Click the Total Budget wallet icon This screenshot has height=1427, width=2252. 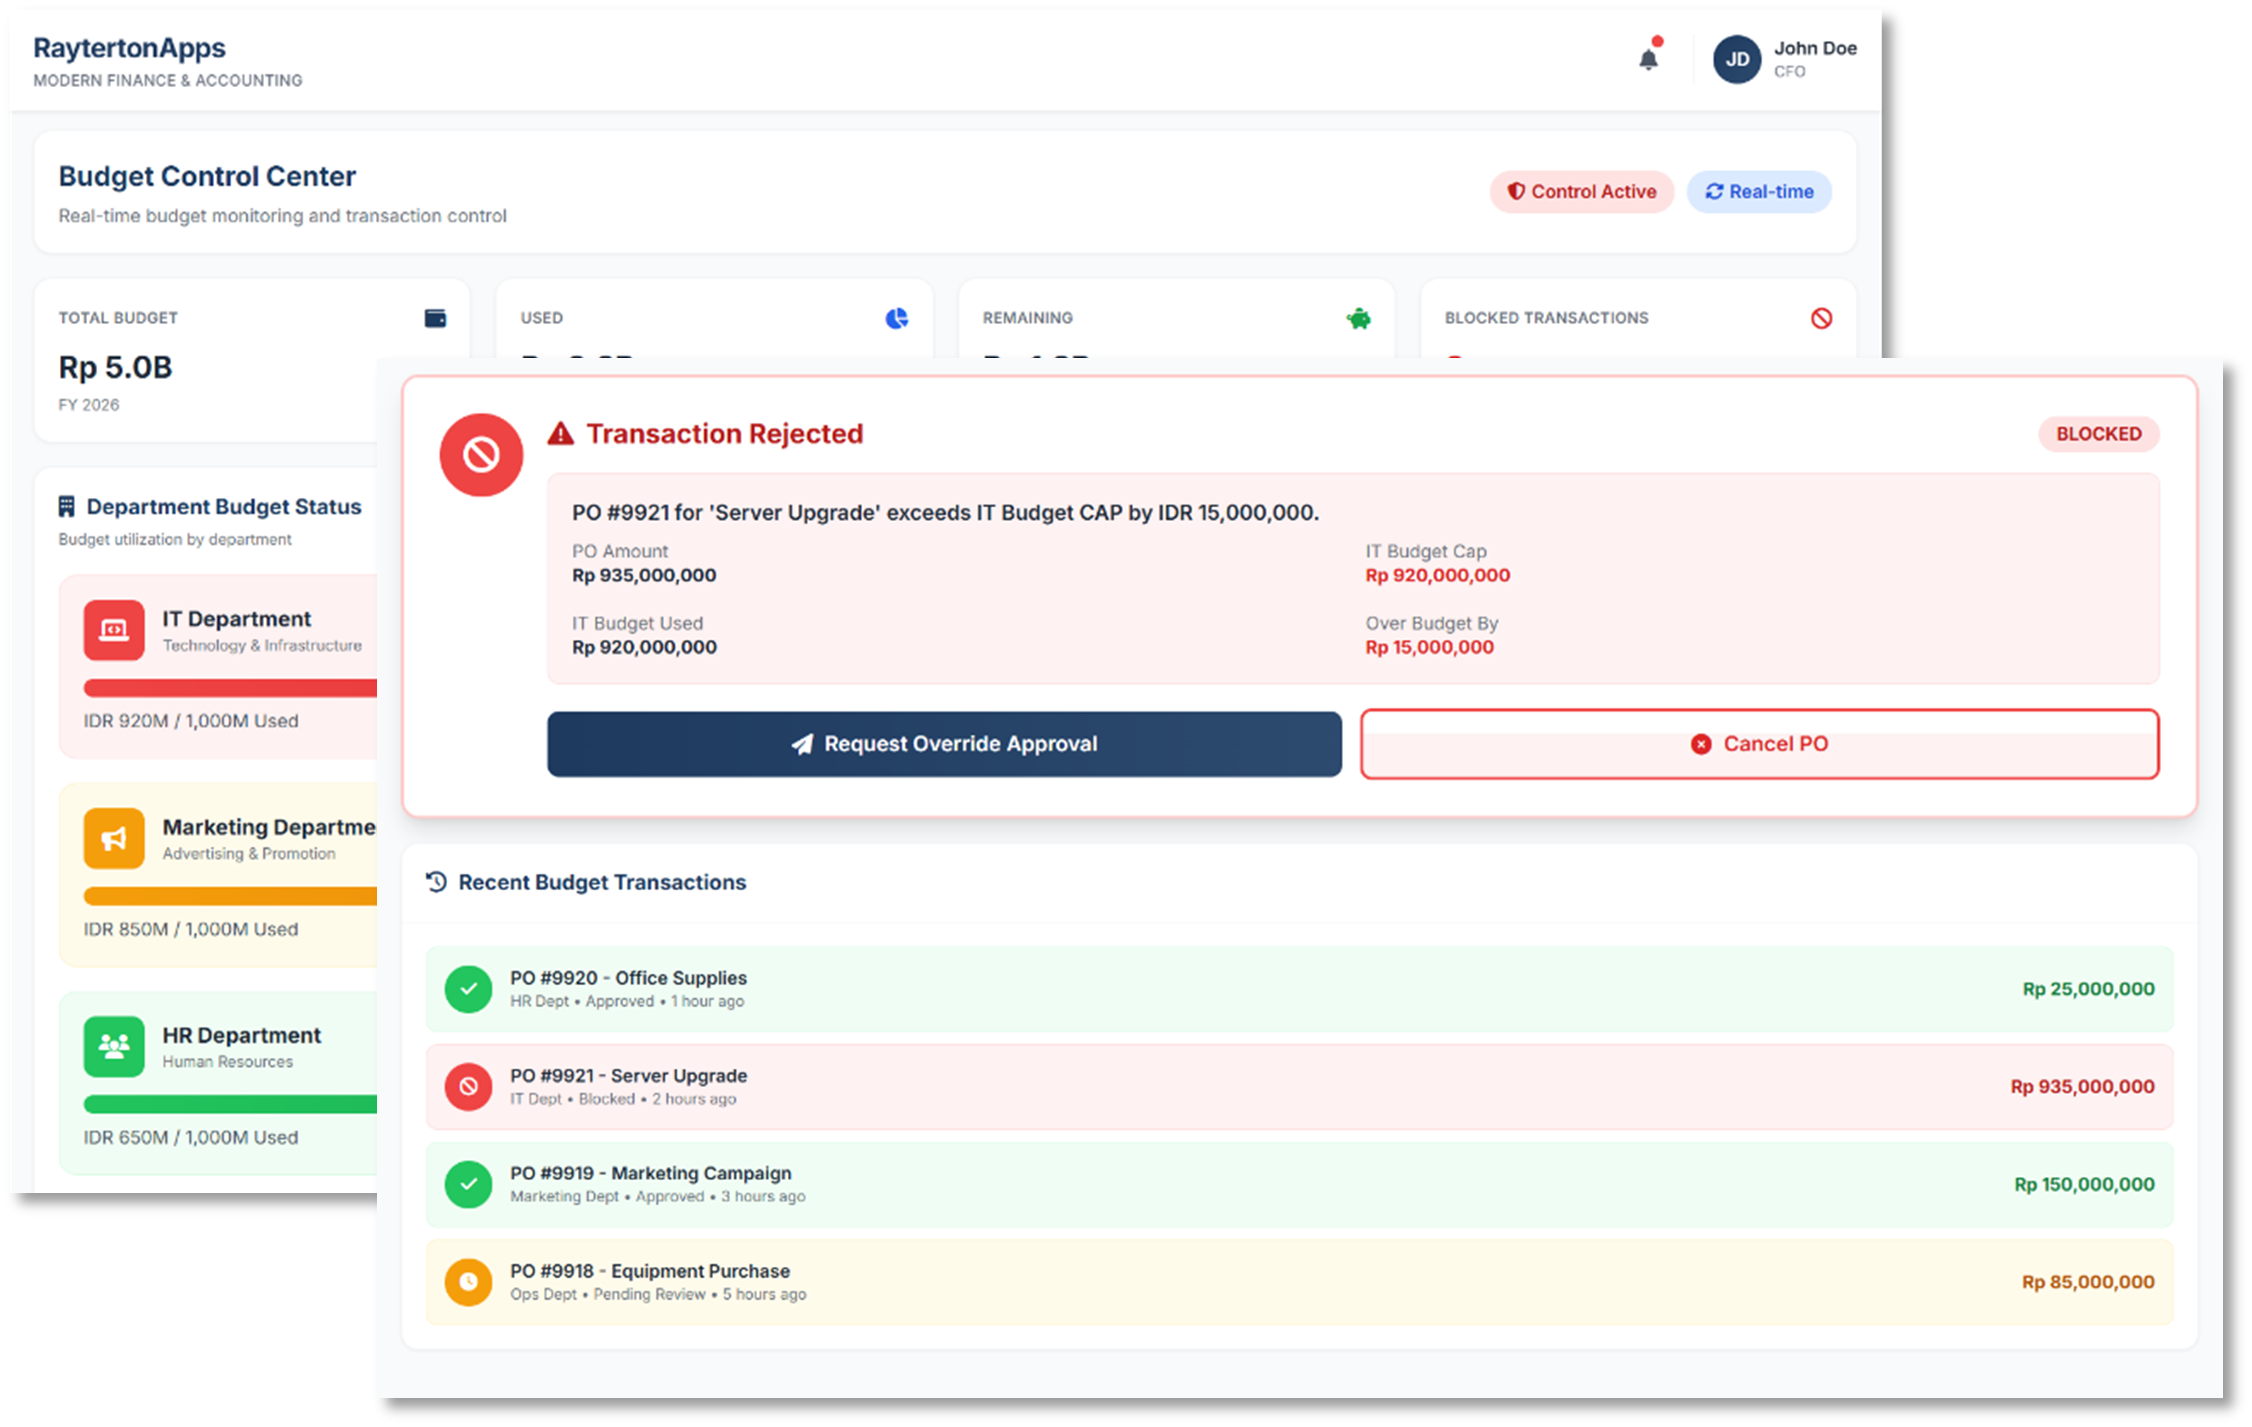pos(435,318)
